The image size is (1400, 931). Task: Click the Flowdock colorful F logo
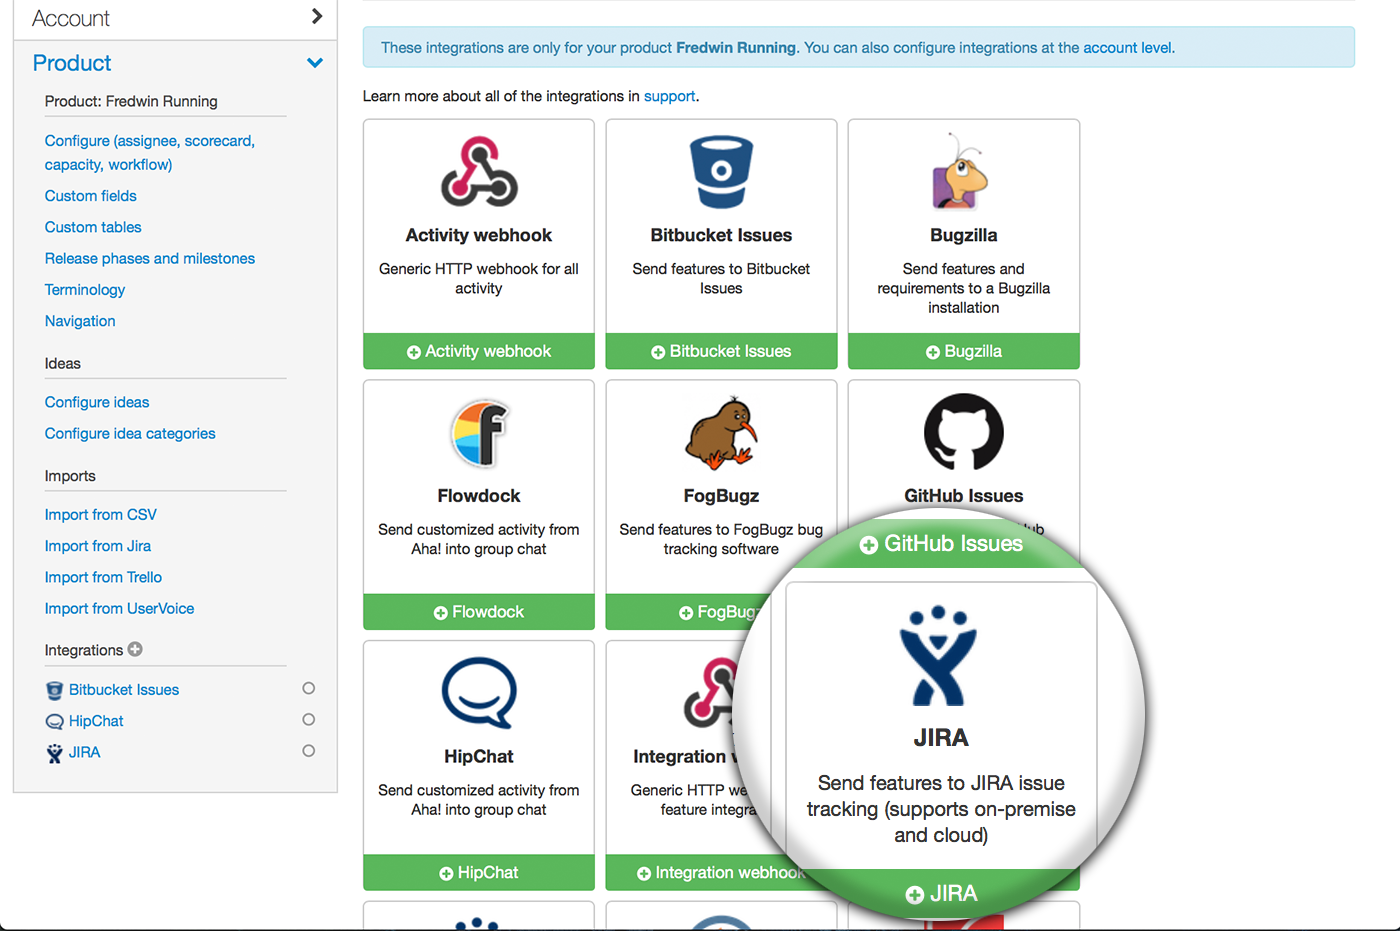[x=479, y=433]
